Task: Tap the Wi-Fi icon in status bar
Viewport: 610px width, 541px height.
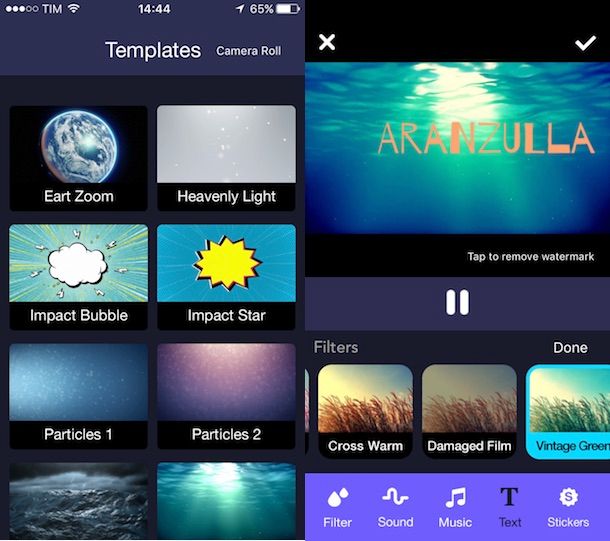Action: coord(73,8)
